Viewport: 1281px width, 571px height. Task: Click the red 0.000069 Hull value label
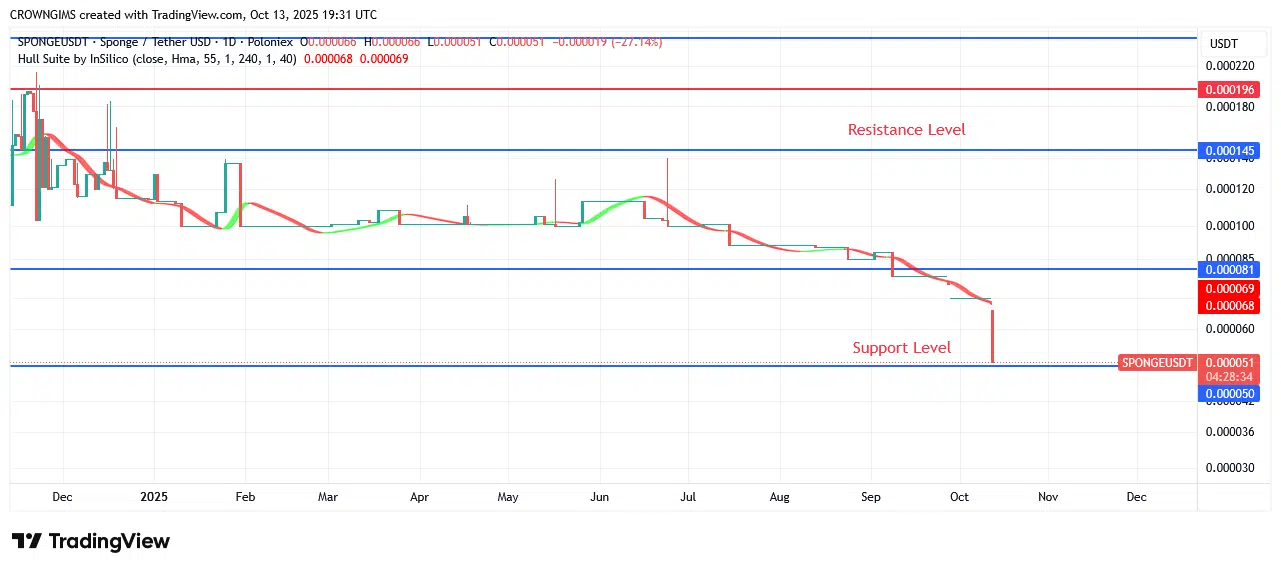1230,288
